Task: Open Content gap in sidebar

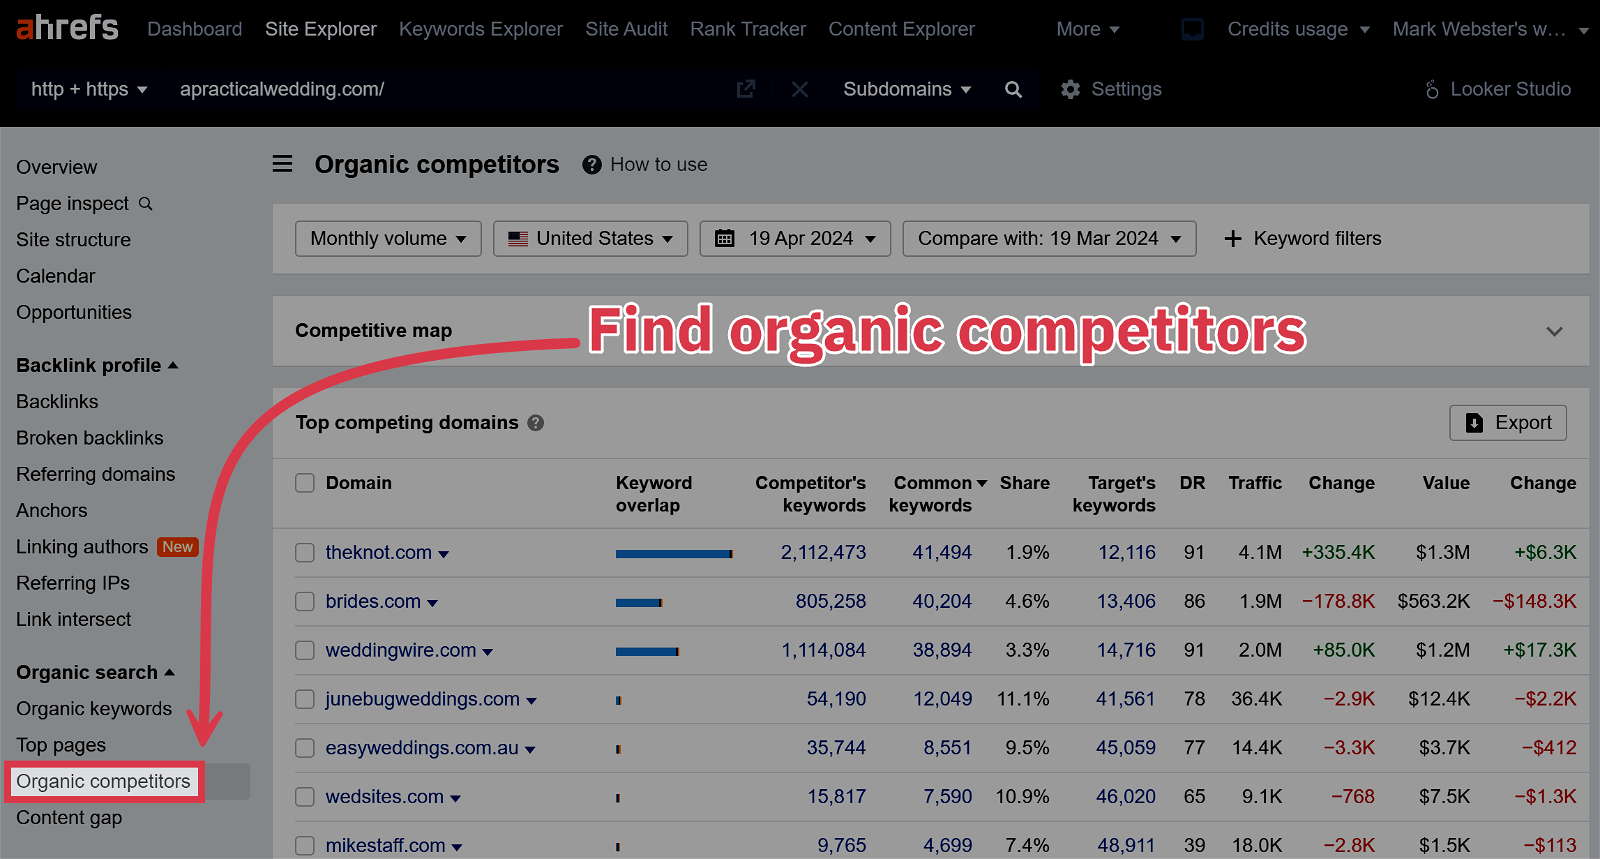Action: tap(69, 818)
